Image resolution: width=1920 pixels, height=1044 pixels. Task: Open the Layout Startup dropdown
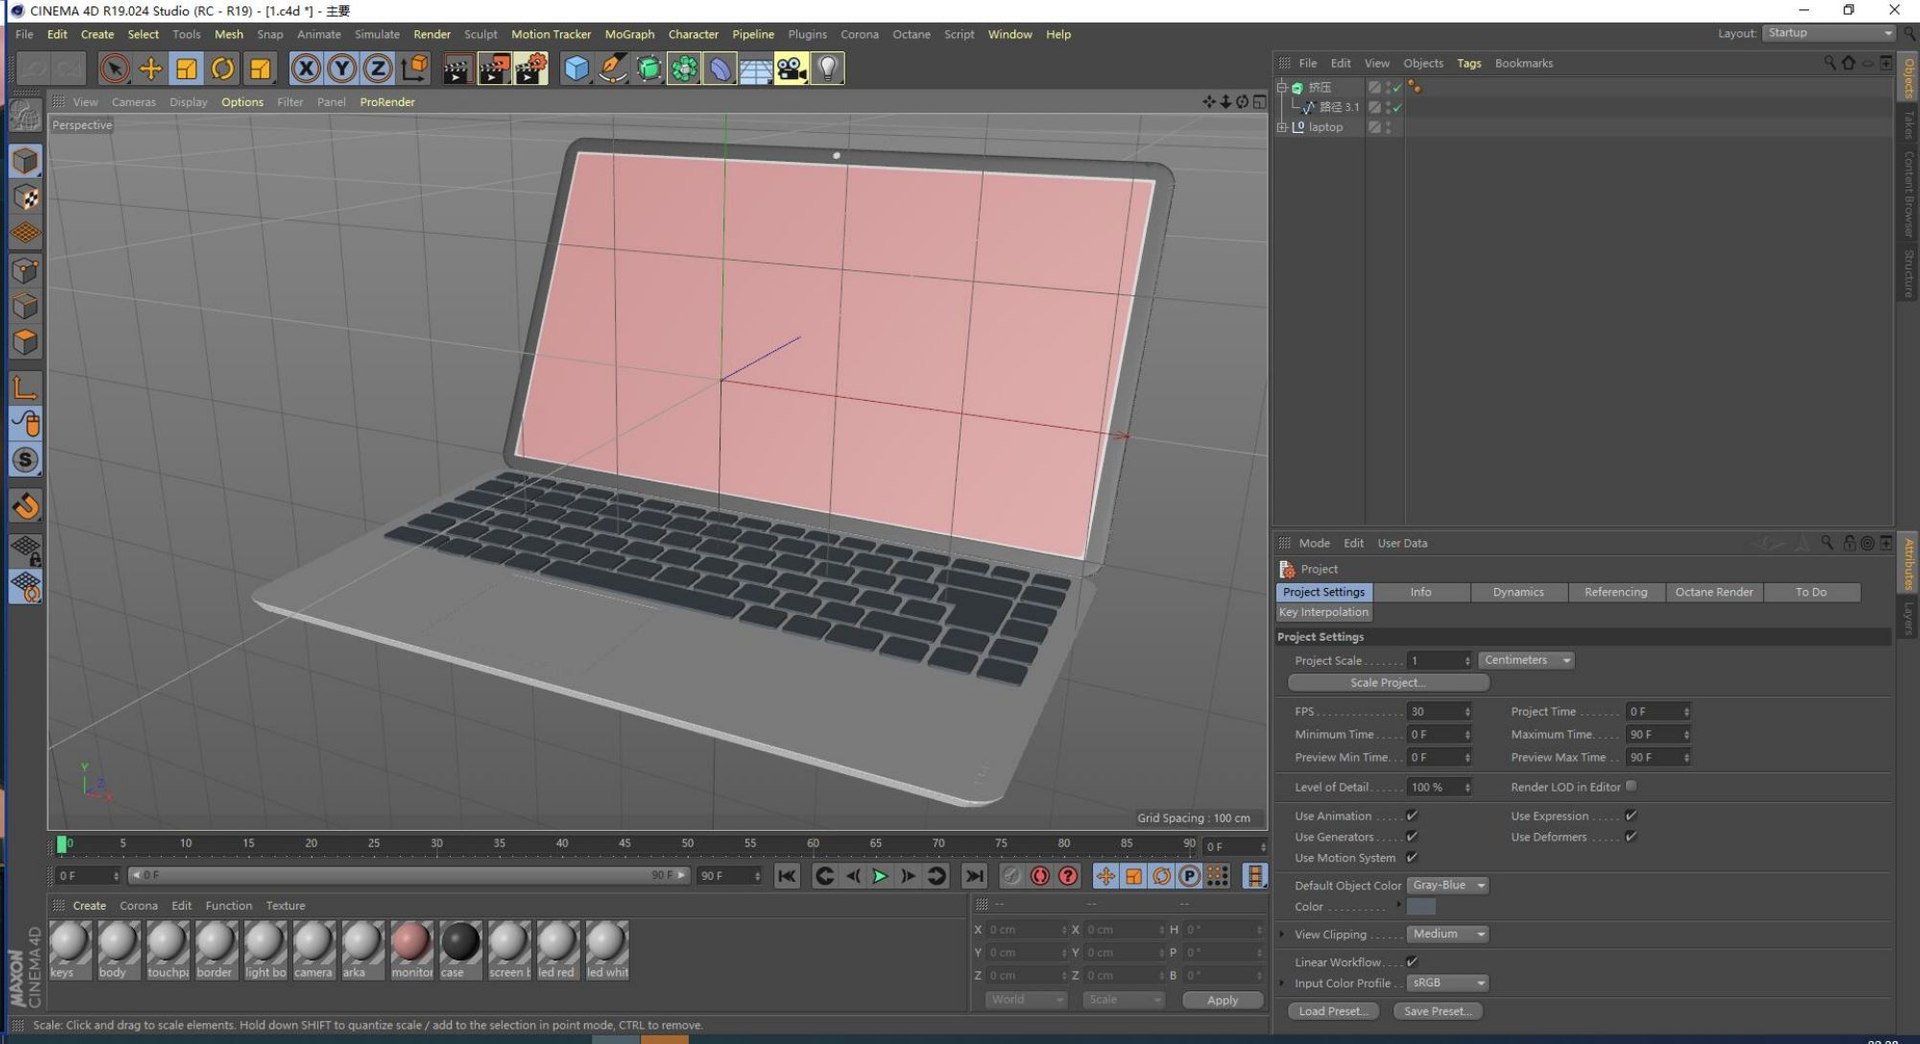pos(1828,33)
